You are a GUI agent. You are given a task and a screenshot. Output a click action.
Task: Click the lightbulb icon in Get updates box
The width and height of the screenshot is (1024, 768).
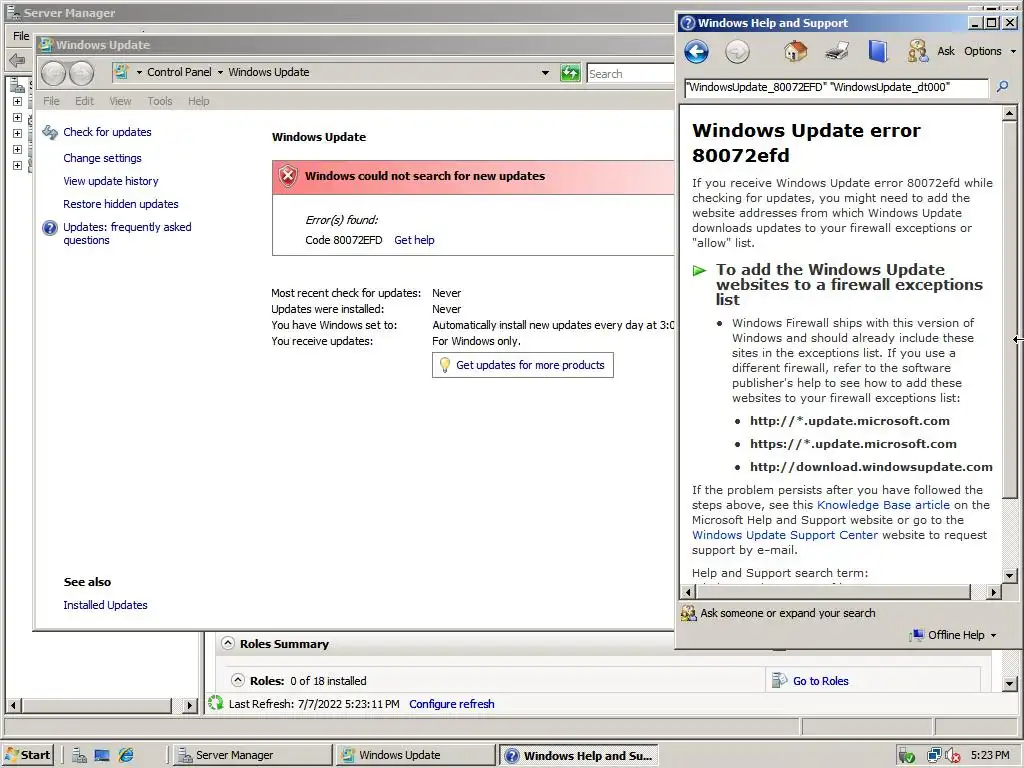point(445,365)
